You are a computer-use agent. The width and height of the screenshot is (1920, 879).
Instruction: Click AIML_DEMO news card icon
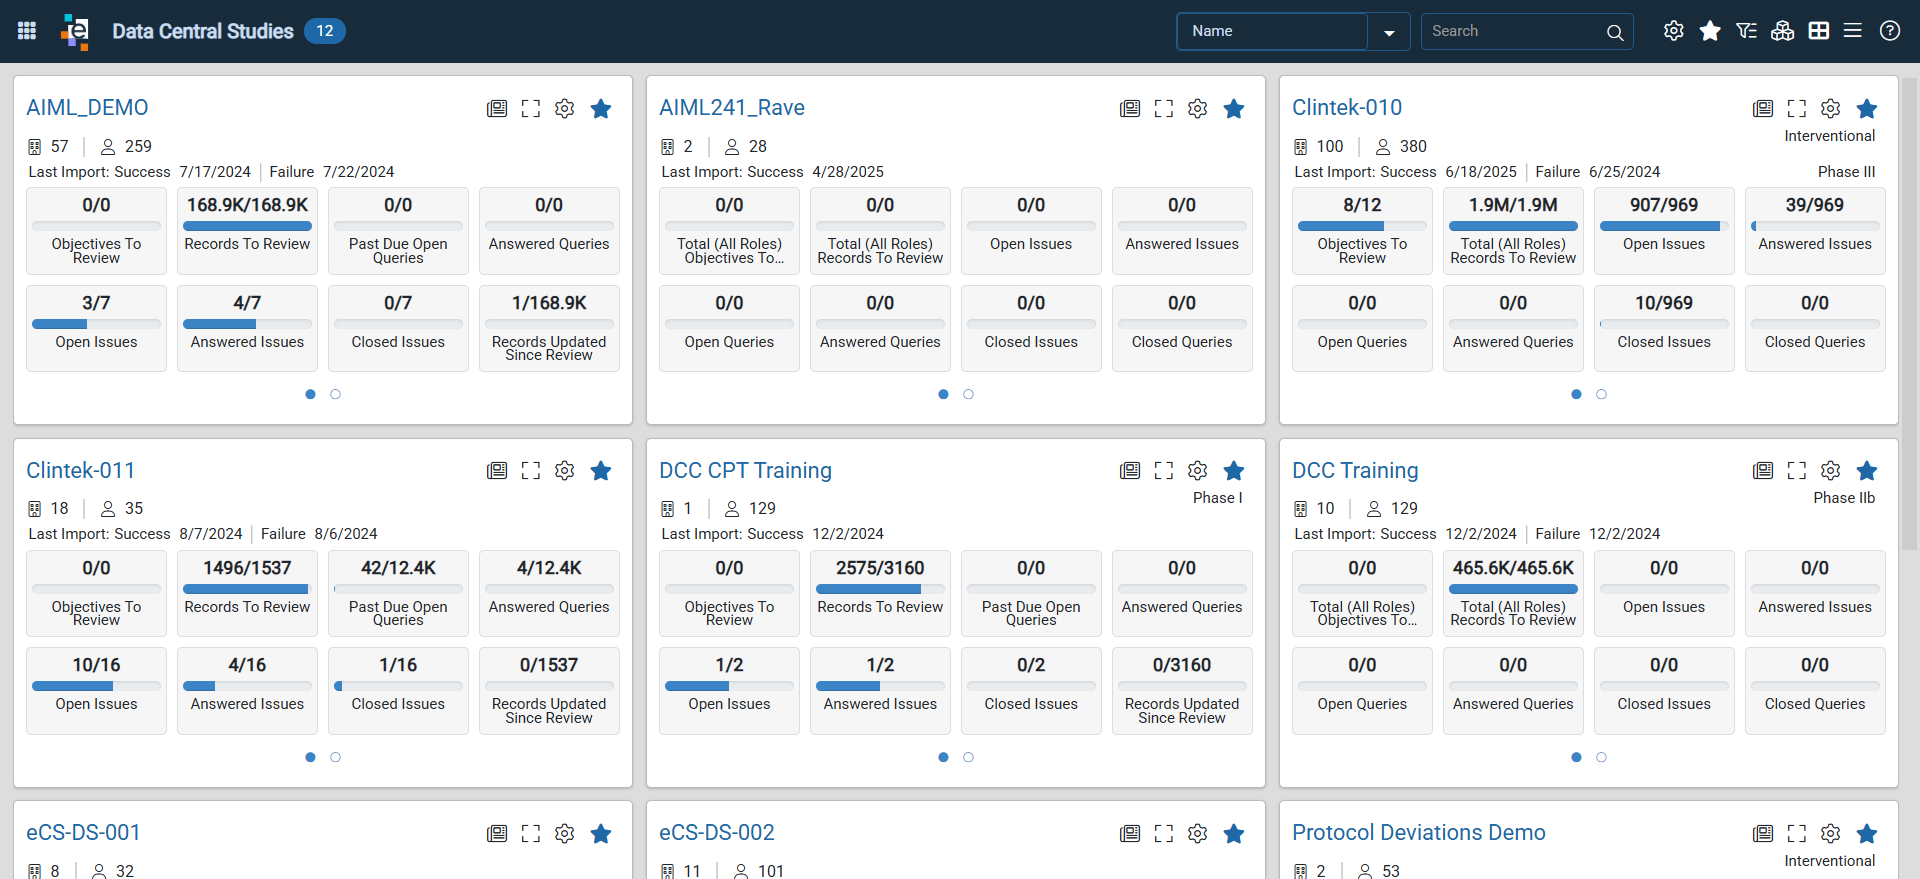tap(497, 108)
